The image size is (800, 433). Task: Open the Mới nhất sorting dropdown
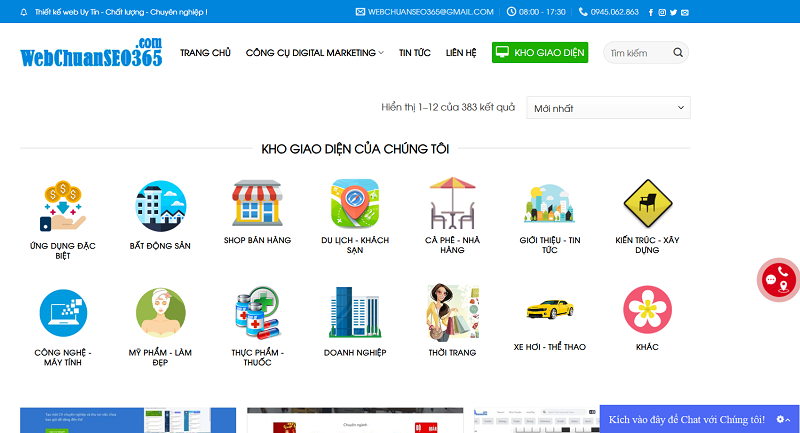coord(608,108)
